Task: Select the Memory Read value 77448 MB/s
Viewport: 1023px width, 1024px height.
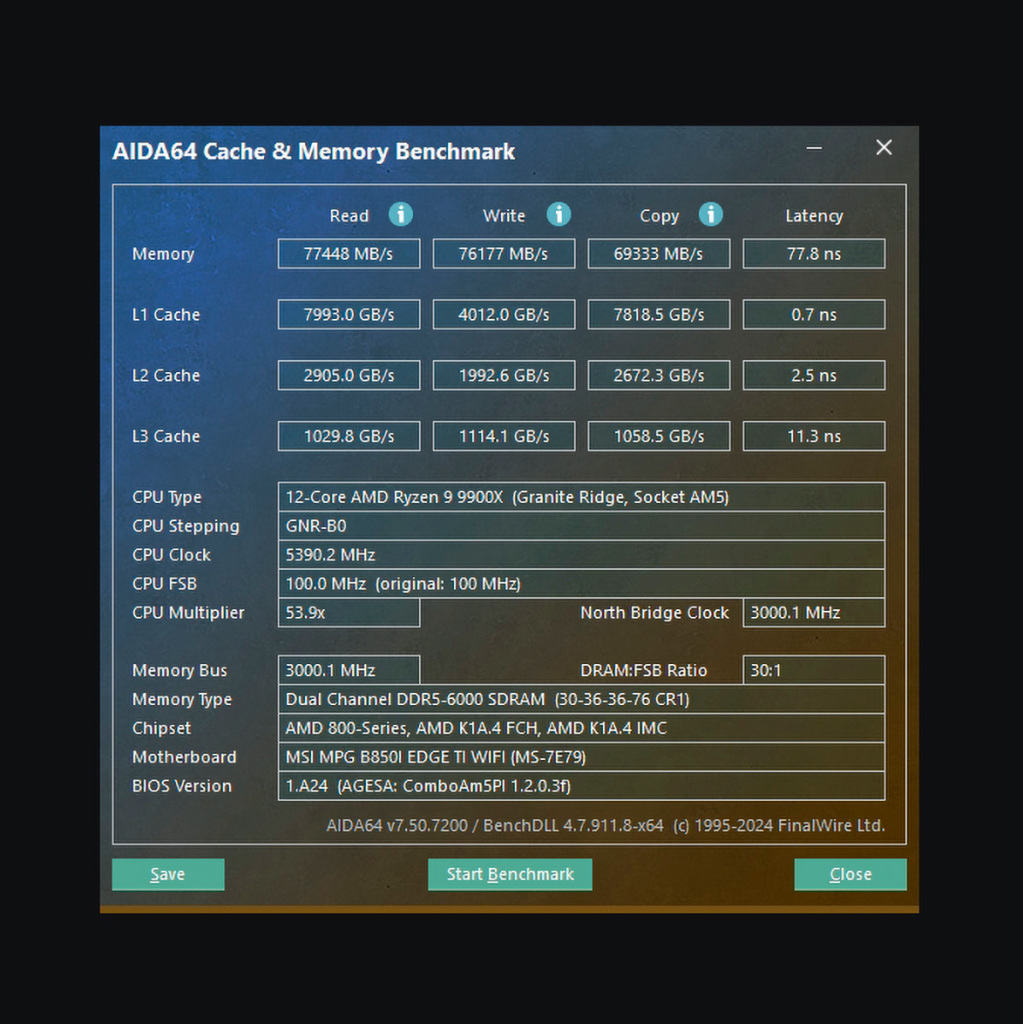Action: [349, 253]
